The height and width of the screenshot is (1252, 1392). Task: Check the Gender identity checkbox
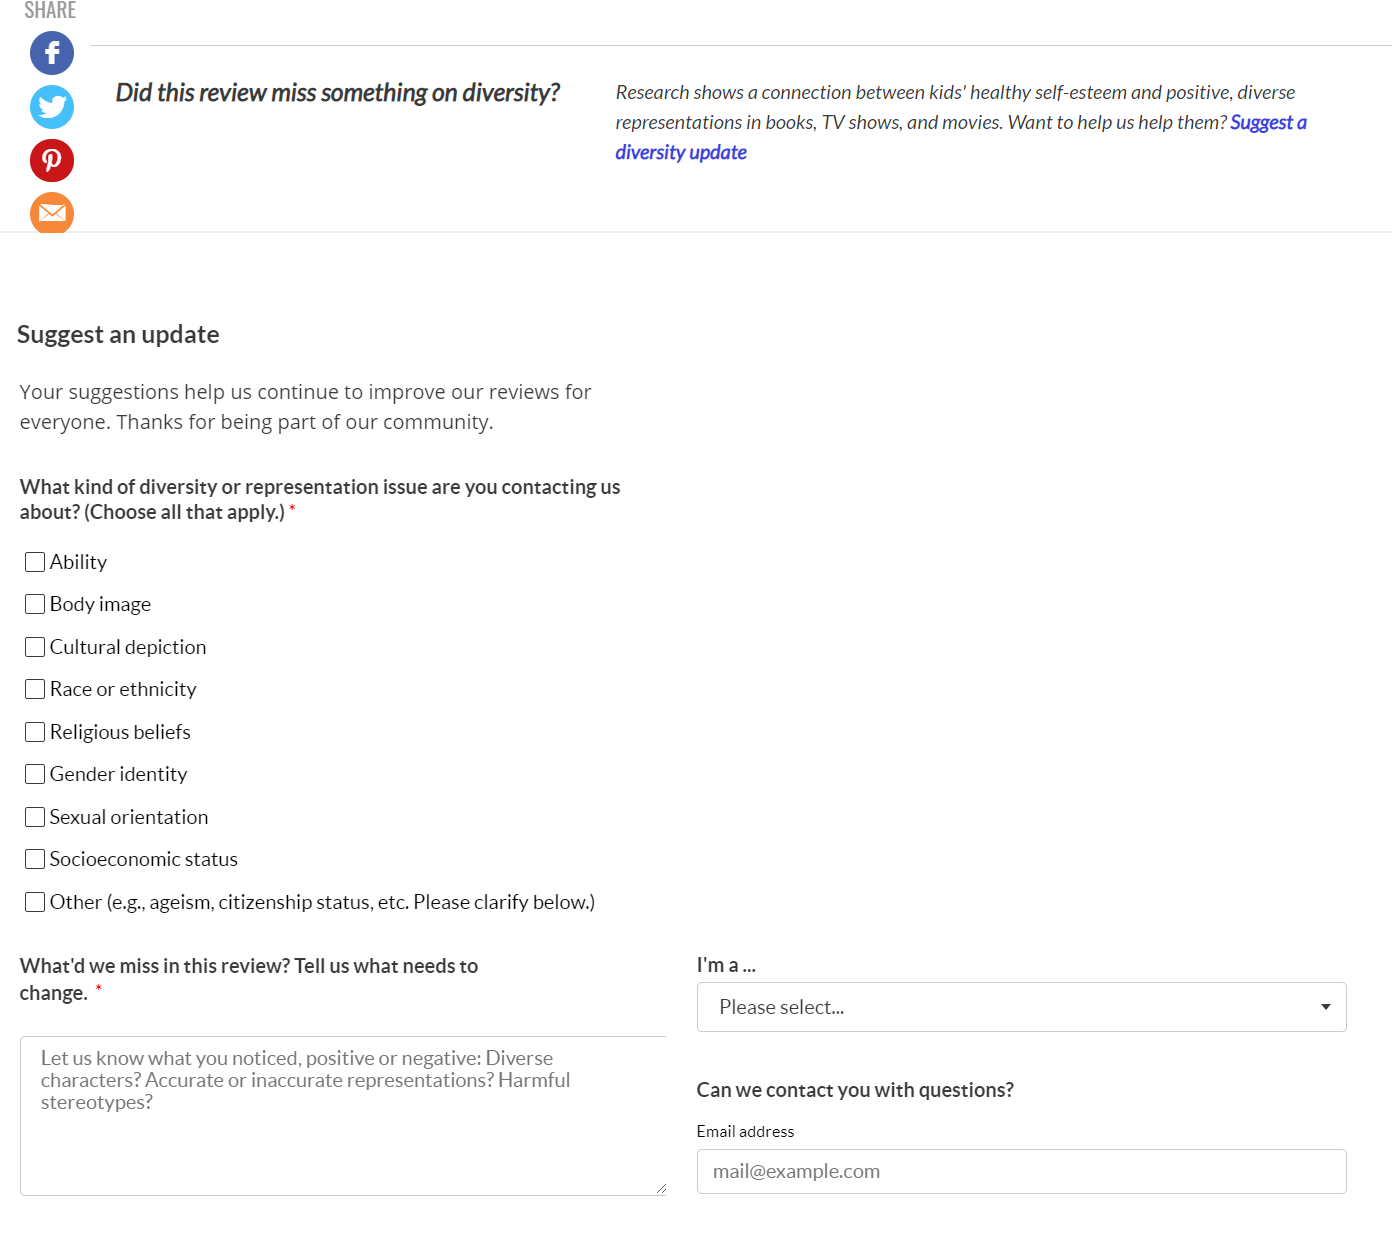click(x=35, y=773)
